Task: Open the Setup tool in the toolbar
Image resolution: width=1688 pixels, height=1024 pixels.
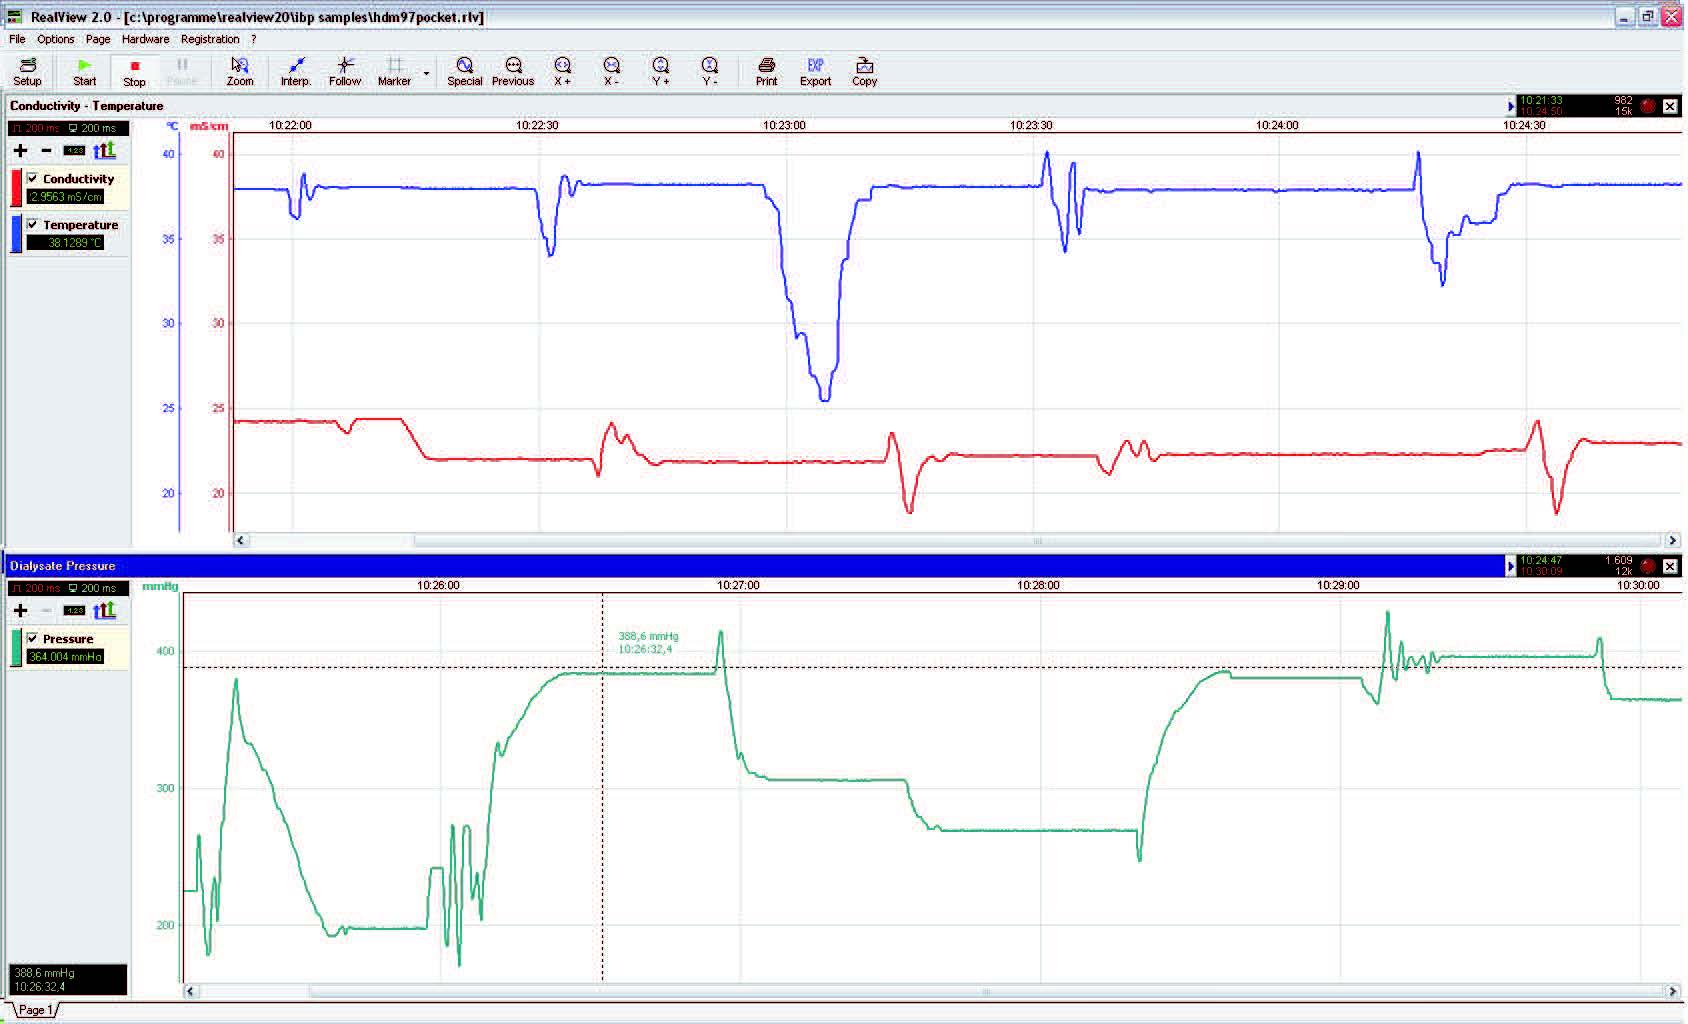Action: 27,72
